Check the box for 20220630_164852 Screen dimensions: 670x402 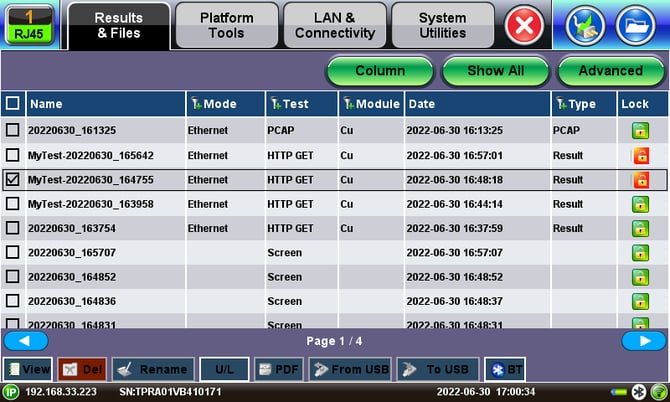12,277
